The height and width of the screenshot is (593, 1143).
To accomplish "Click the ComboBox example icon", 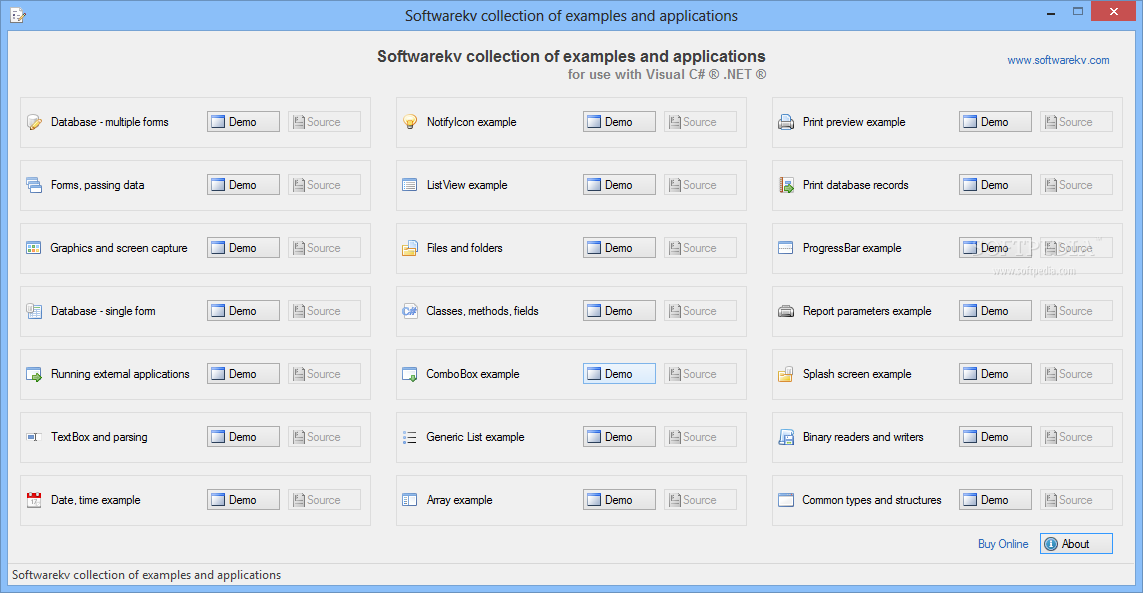I will [410, 374].
